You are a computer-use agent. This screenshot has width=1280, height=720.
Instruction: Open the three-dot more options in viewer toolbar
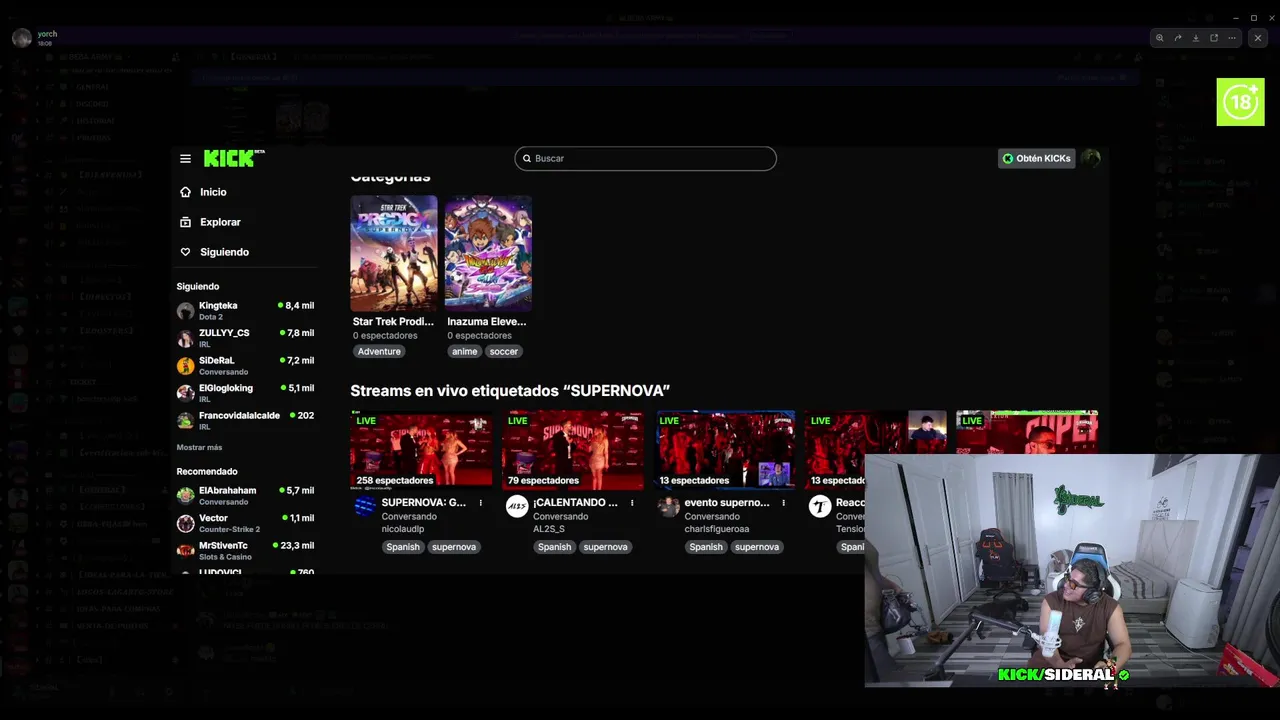[1232, 38]
